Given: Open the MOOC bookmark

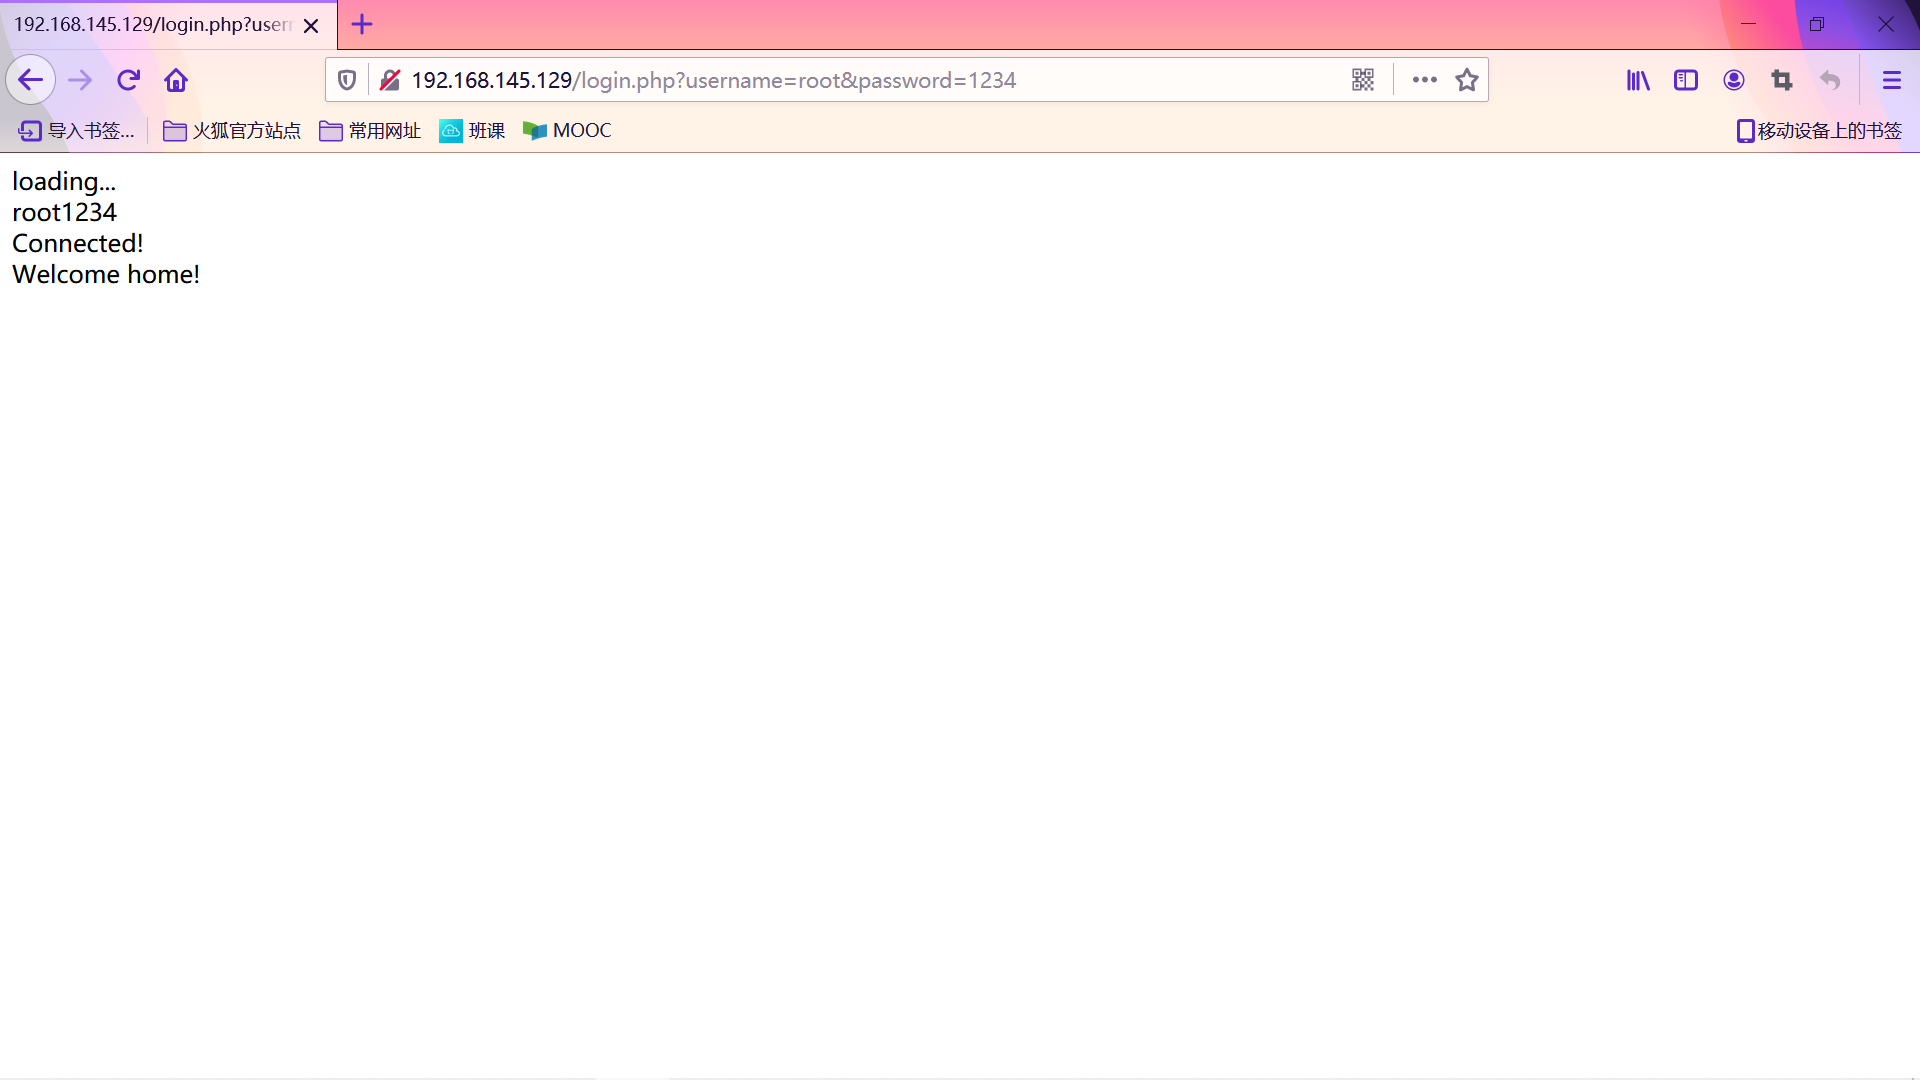Looking at the screenshot, I should click(568, 131).
